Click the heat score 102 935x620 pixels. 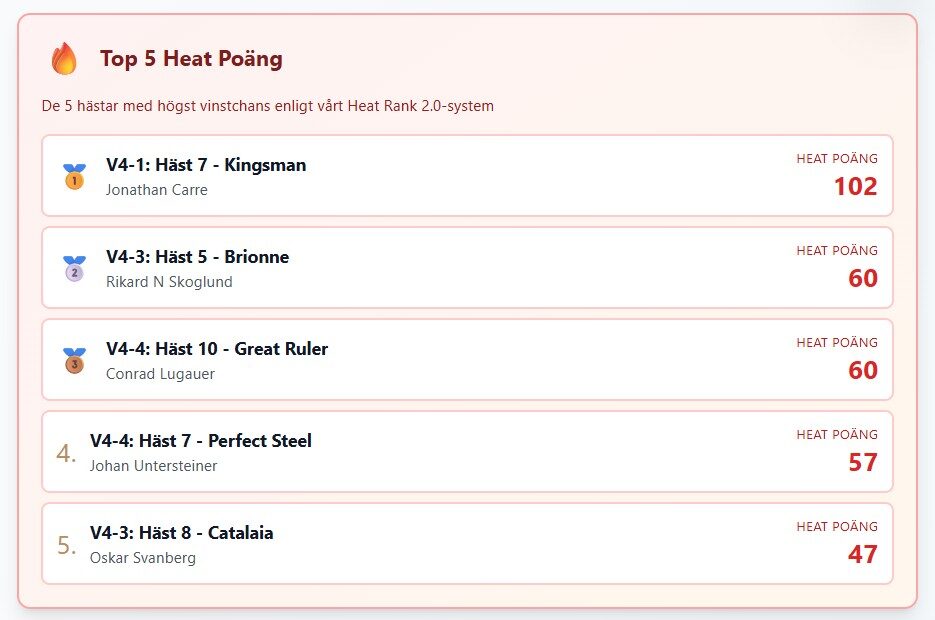855,186
